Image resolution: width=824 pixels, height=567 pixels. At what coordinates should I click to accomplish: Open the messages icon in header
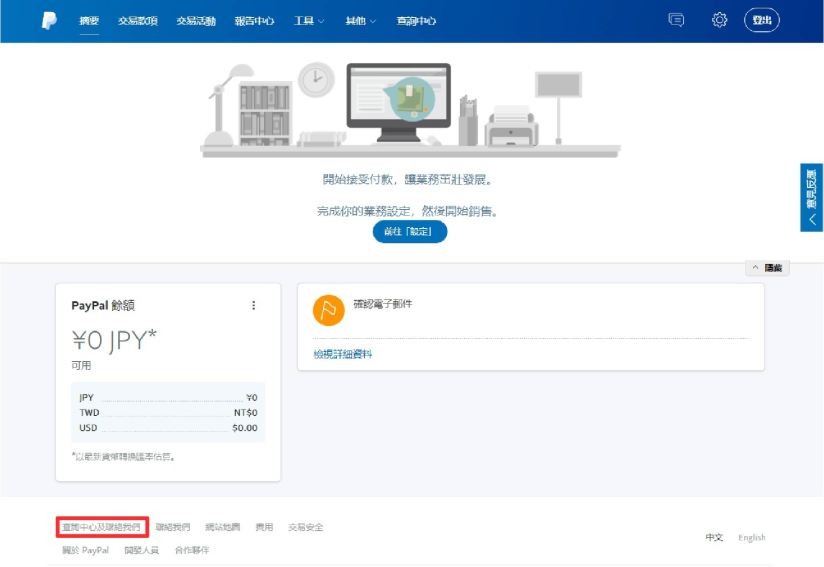coord(676,20)
